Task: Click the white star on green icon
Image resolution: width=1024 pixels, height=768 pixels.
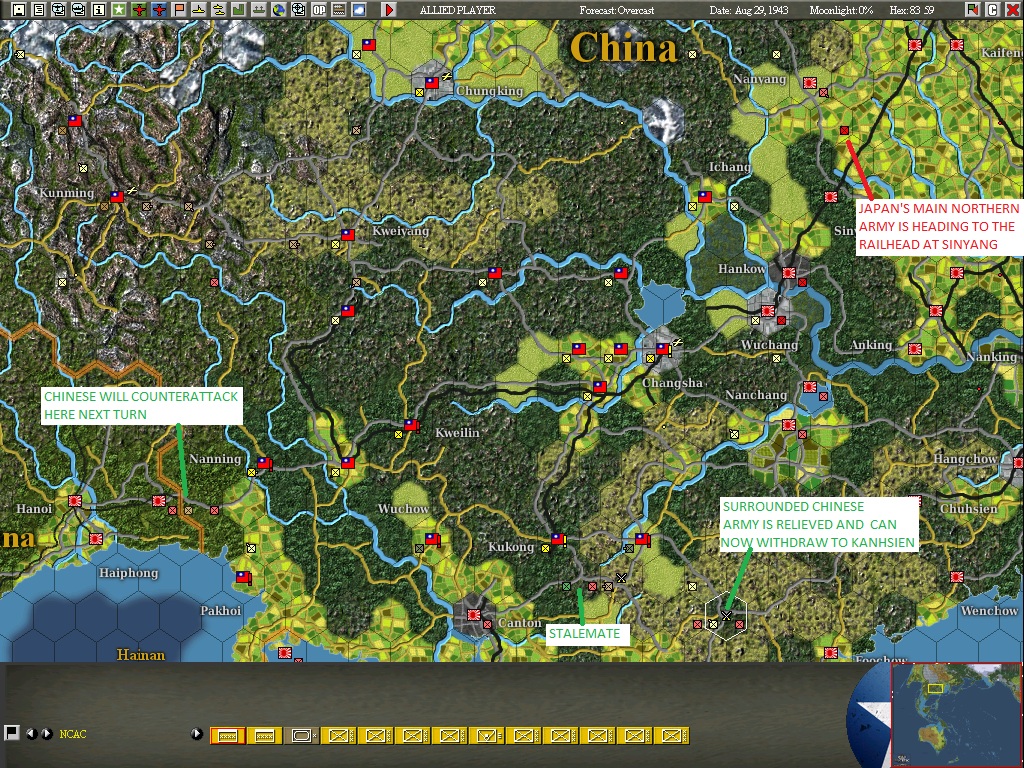Action: [x=119, y=9]
